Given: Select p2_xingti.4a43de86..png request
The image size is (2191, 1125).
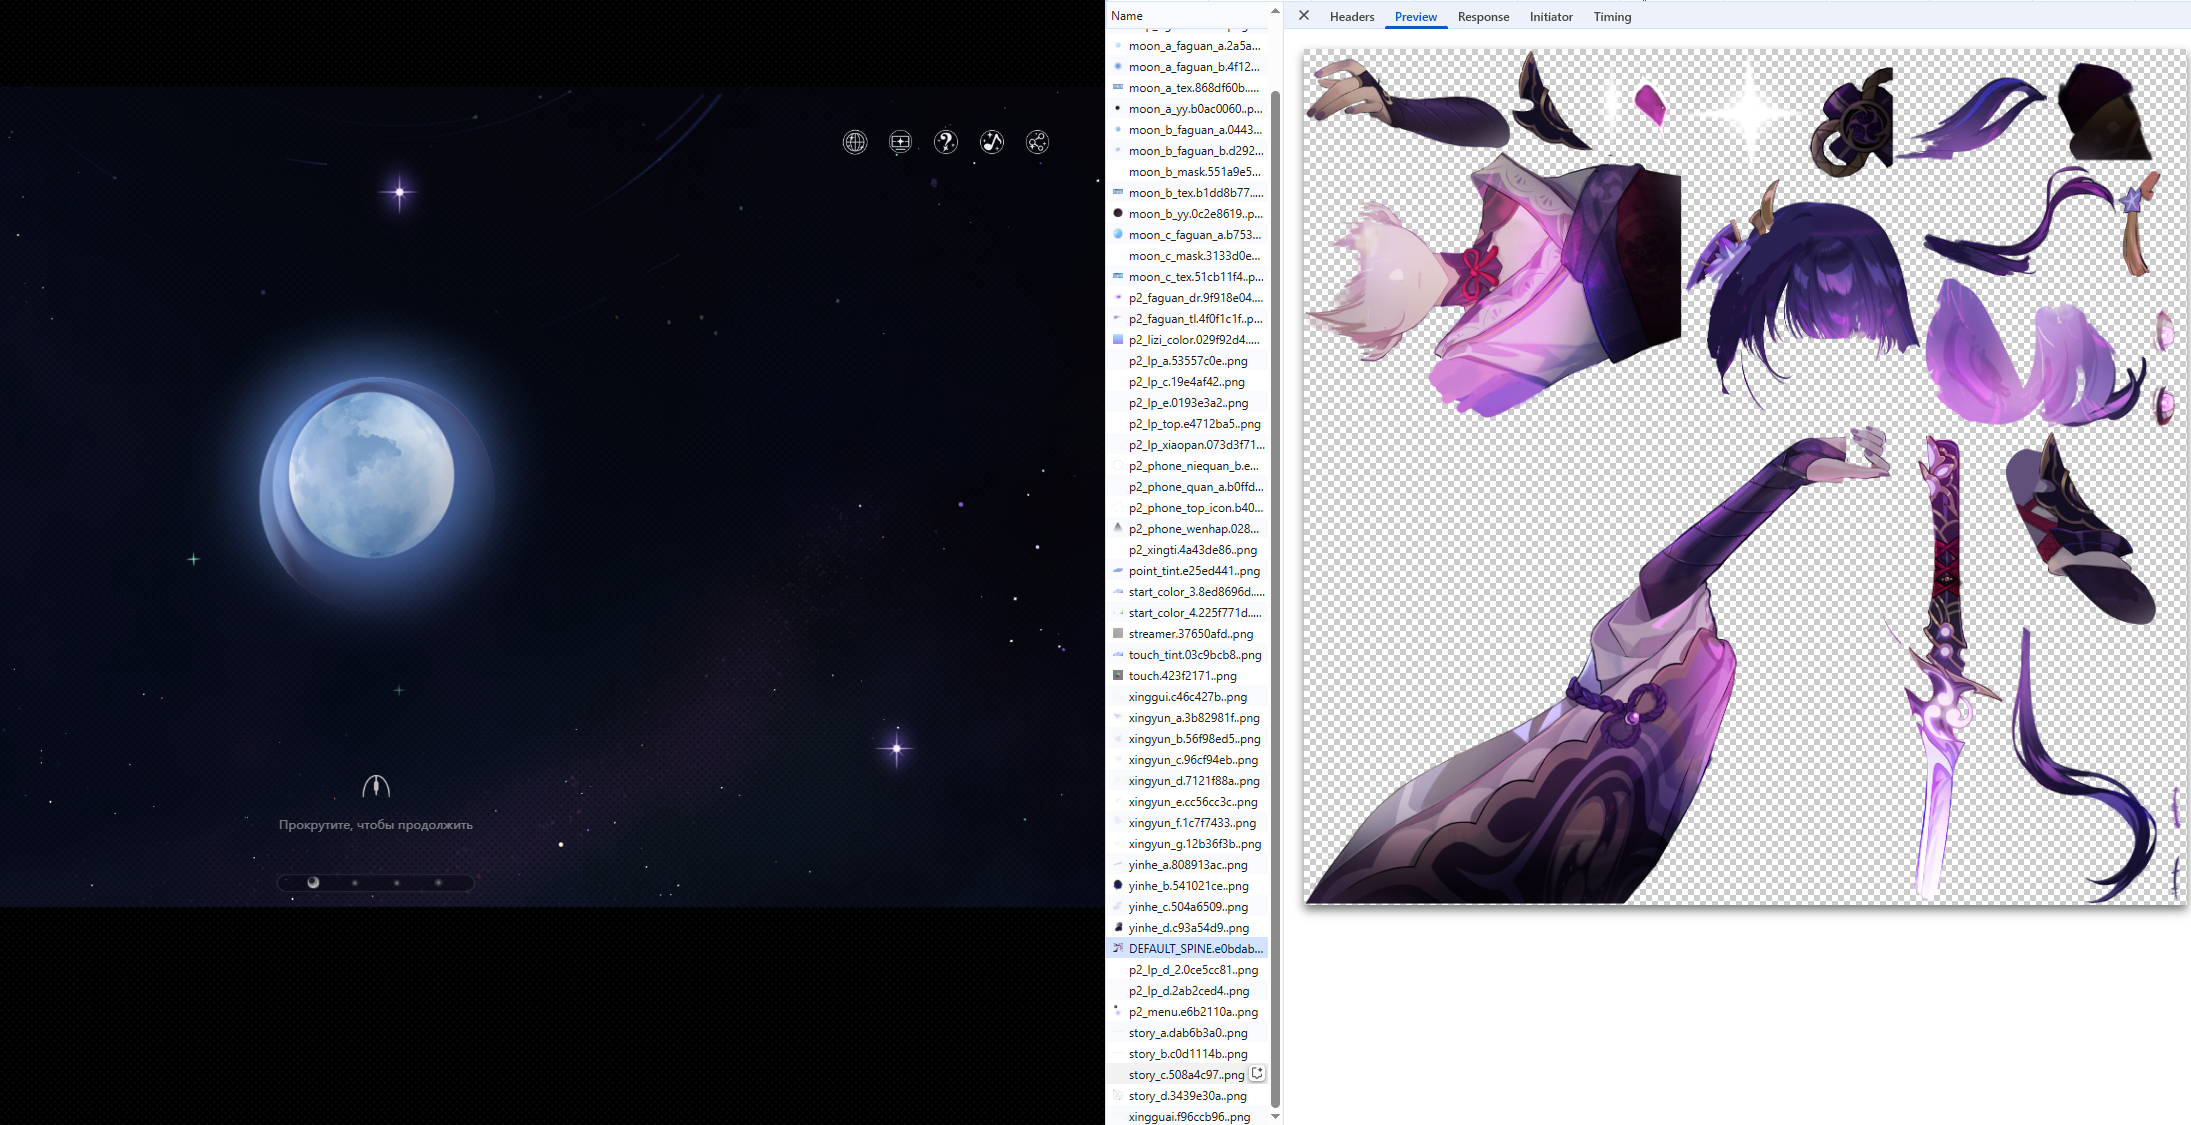Looking at the screenshot, I should click(1187, 550).
